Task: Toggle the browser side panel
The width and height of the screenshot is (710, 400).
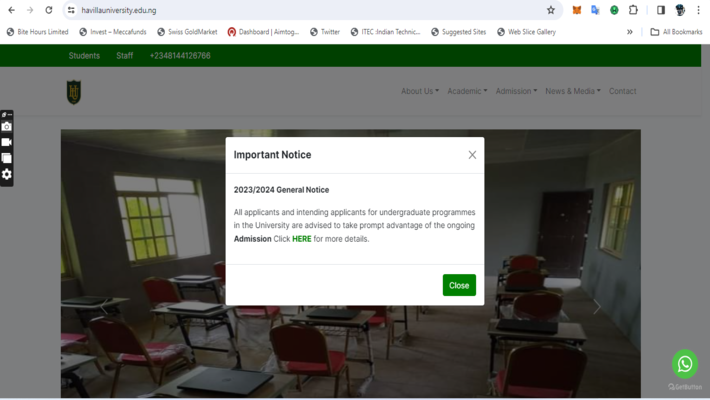Action: [660, 10]
